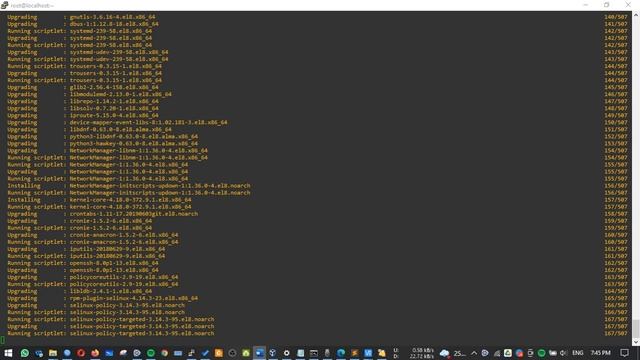Select the active highlighted taskbar app
The height and width of the screenshot is (360, 640).
point(260,353)
